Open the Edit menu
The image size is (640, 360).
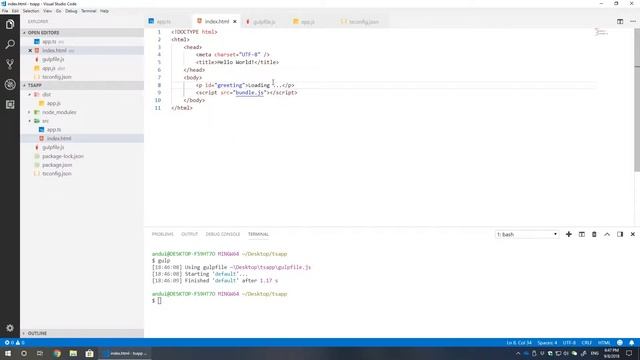click(x=15, y=11)
